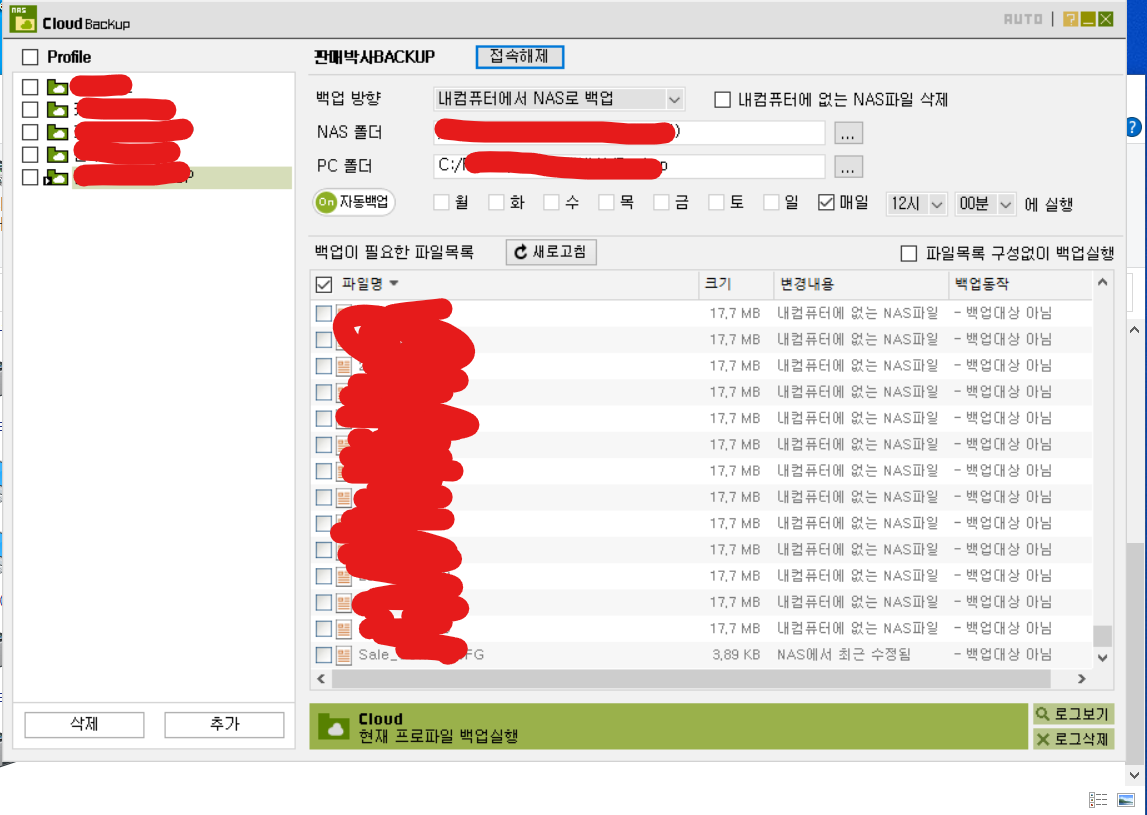Expand the 00분 minute dropdown
1147x815 pixels.
click(985, 203)
